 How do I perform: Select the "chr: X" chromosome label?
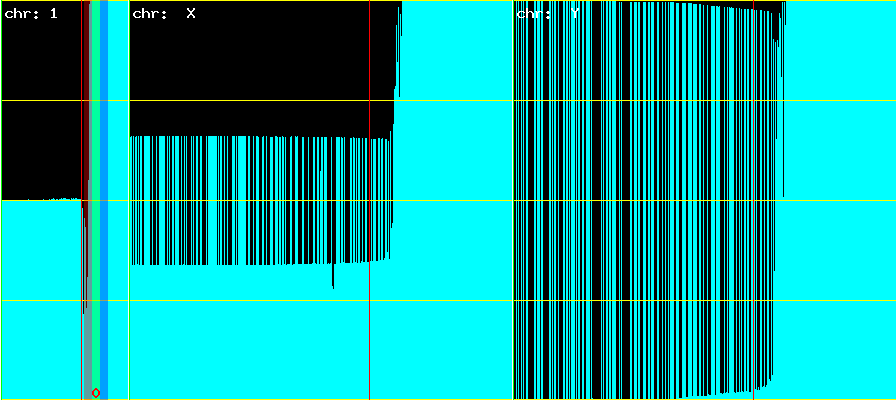point(163,14)
